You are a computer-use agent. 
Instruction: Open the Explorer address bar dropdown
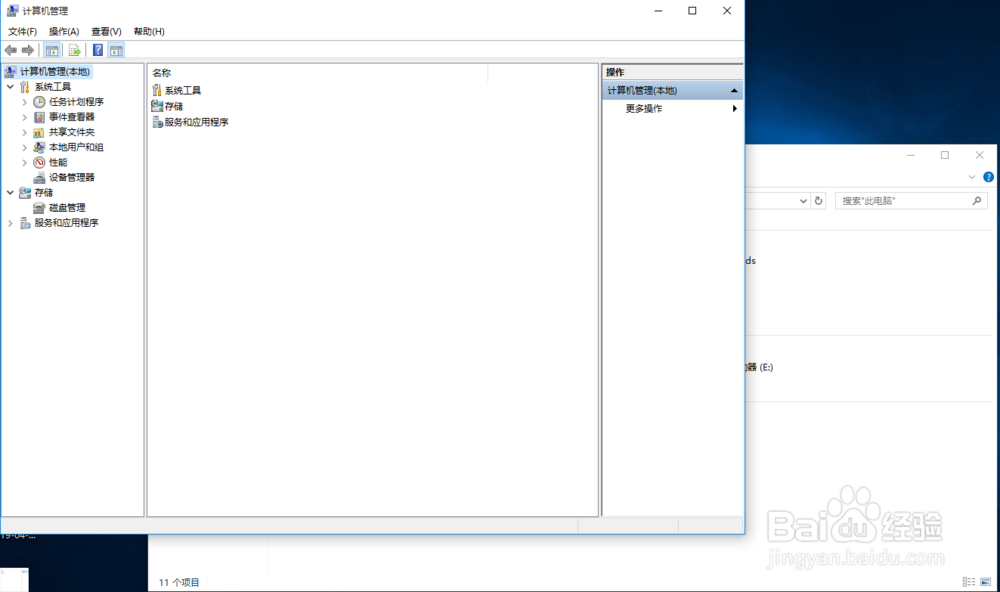[x=803, y=201]
